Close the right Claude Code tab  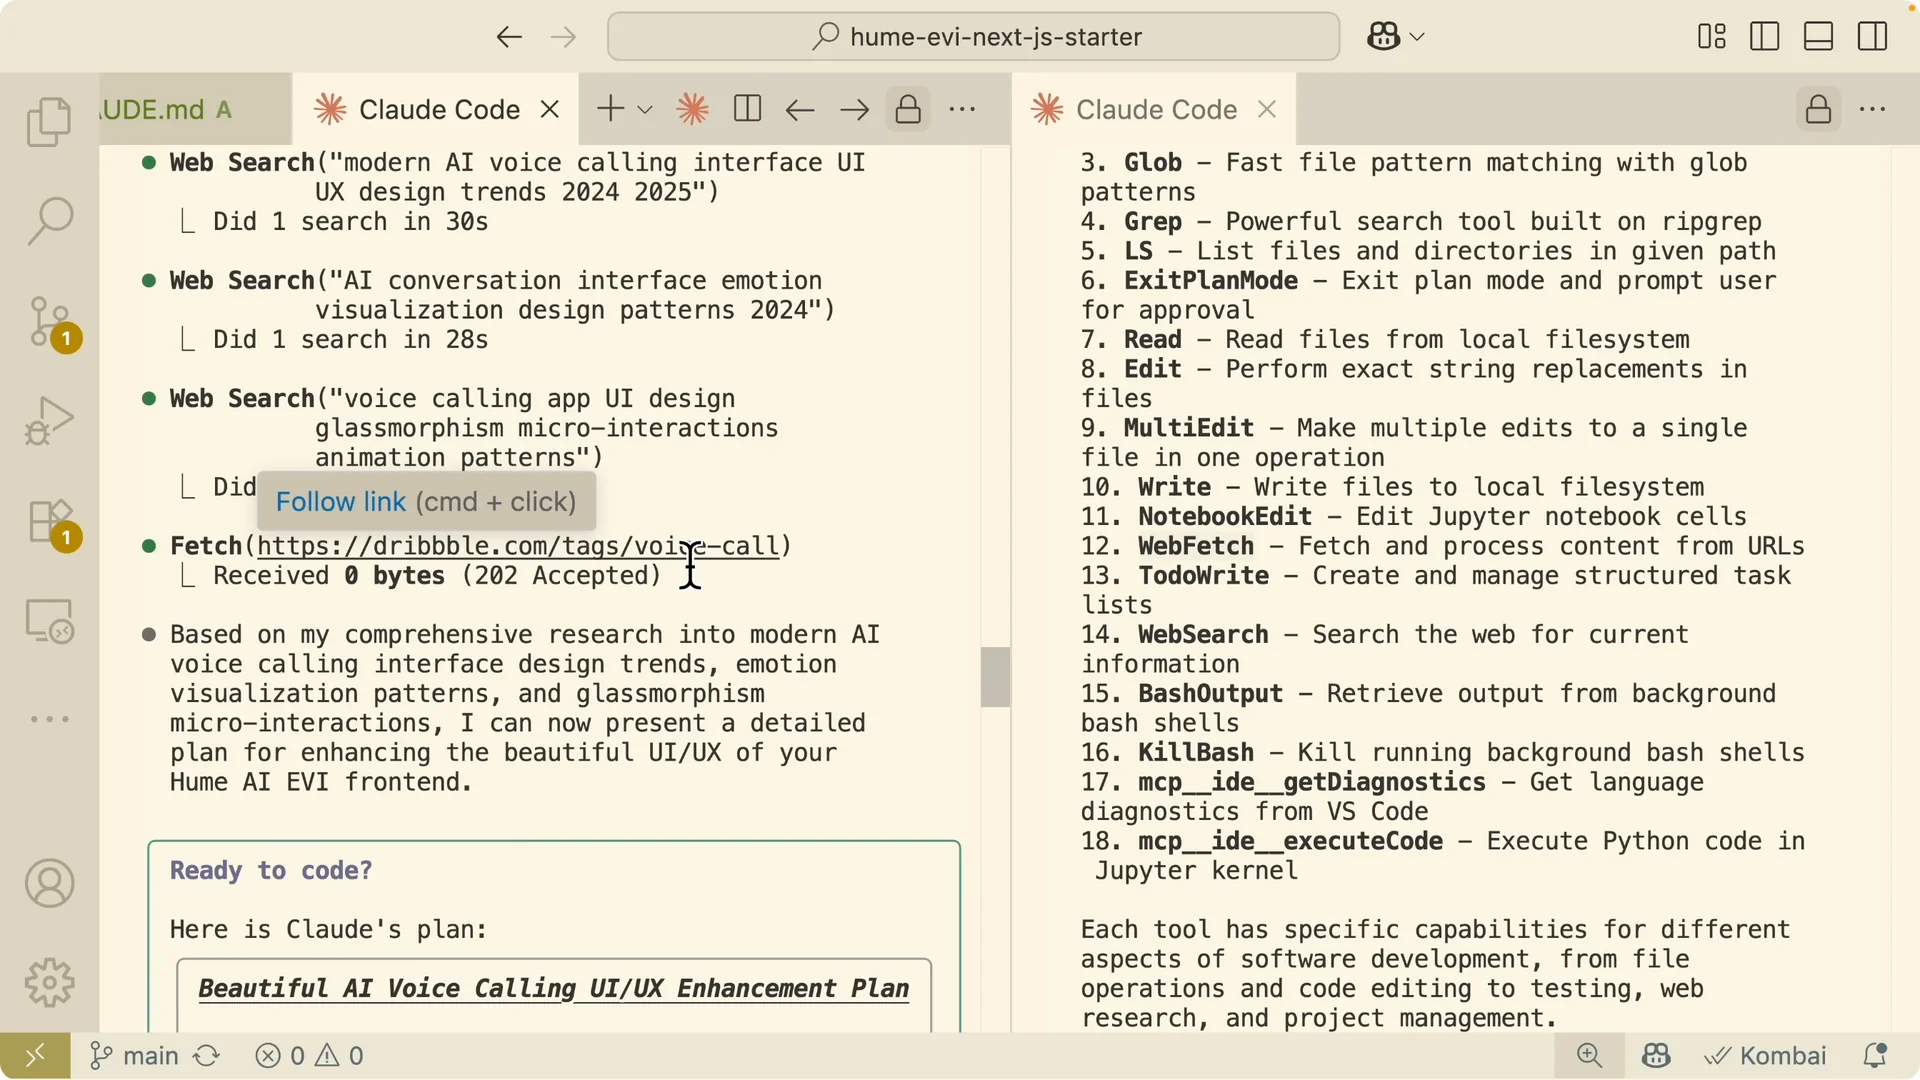click(x=1267, y=109)
